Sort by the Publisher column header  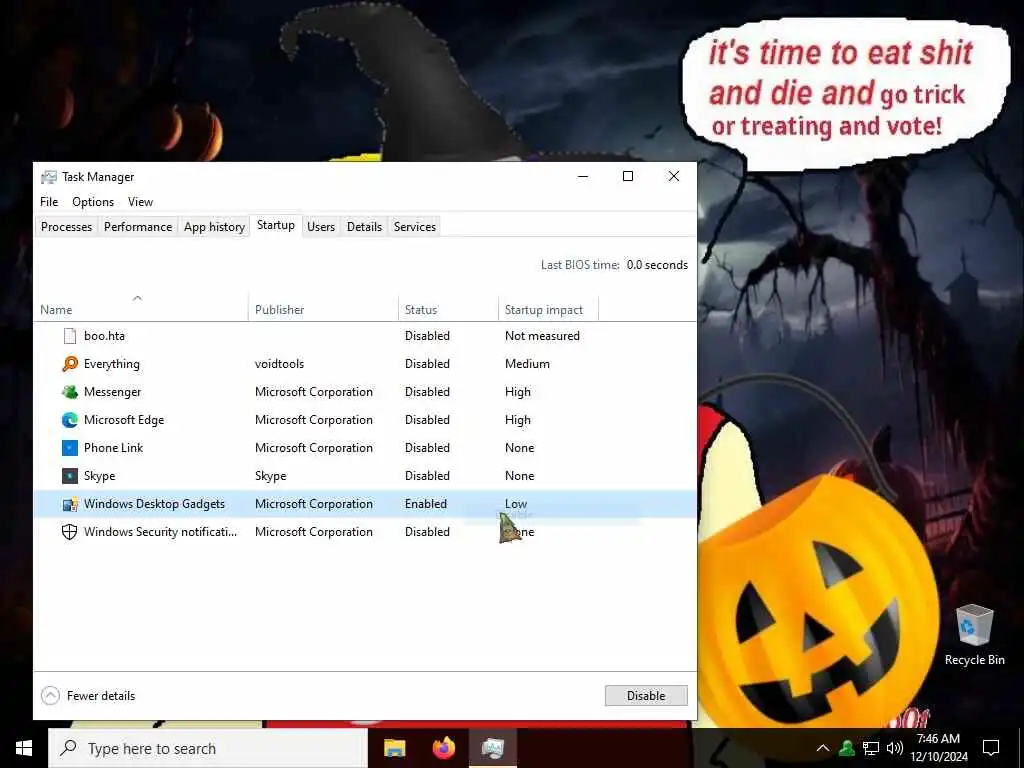pyautogui.click(x=323, y=309)
